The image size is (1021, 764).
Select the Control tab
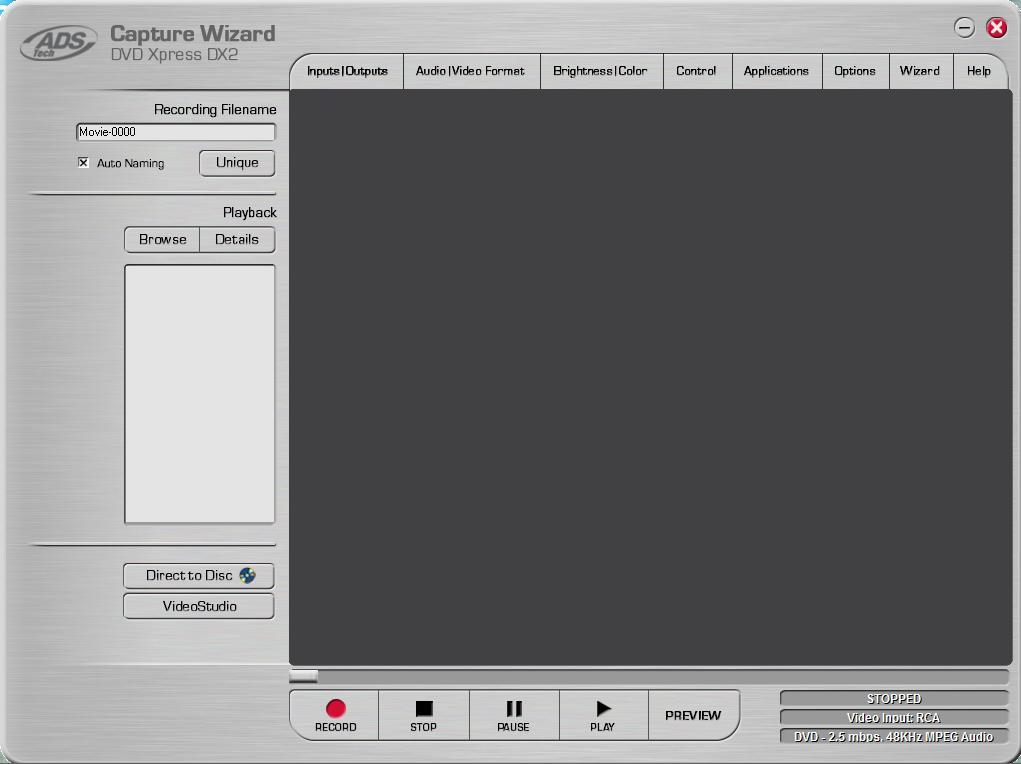(x=696, y=71)
